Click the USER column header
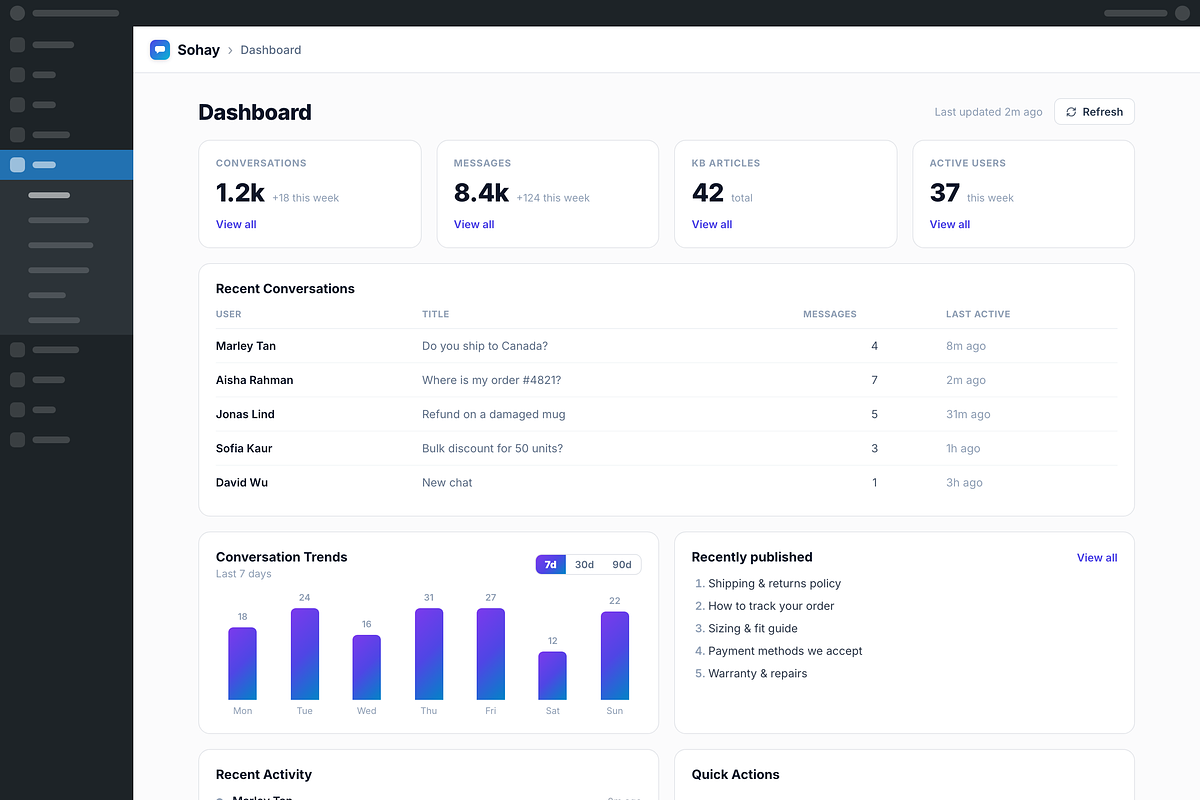Image resolution: width=1200 pixels, height=800 pixels. tap(229, 314)
